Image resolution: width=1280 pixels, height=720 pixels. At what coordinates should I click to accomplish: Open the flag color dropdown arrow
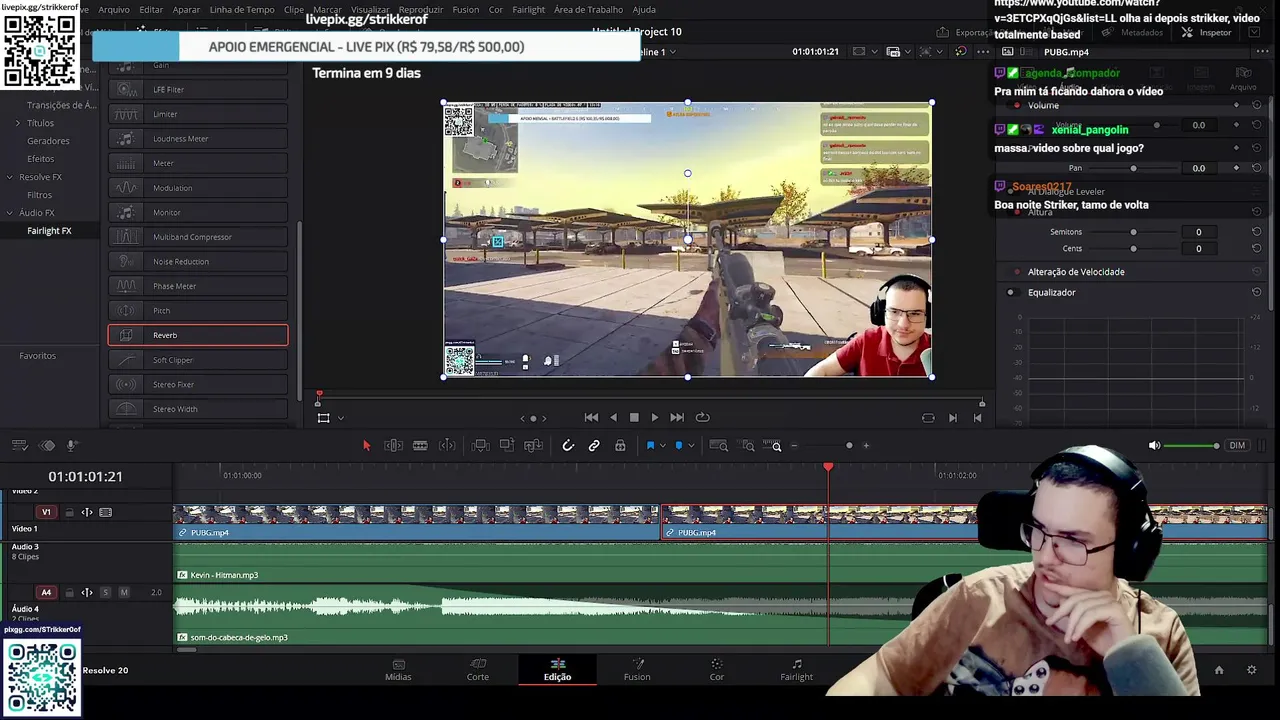(x=662, y=446)
